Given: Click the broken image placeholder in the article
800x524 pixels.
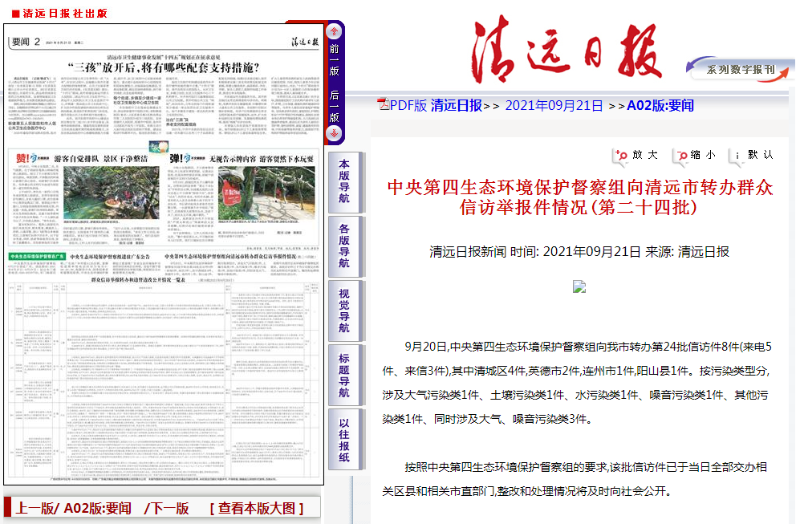Looking at the screenshot, I should click(578, 286).
